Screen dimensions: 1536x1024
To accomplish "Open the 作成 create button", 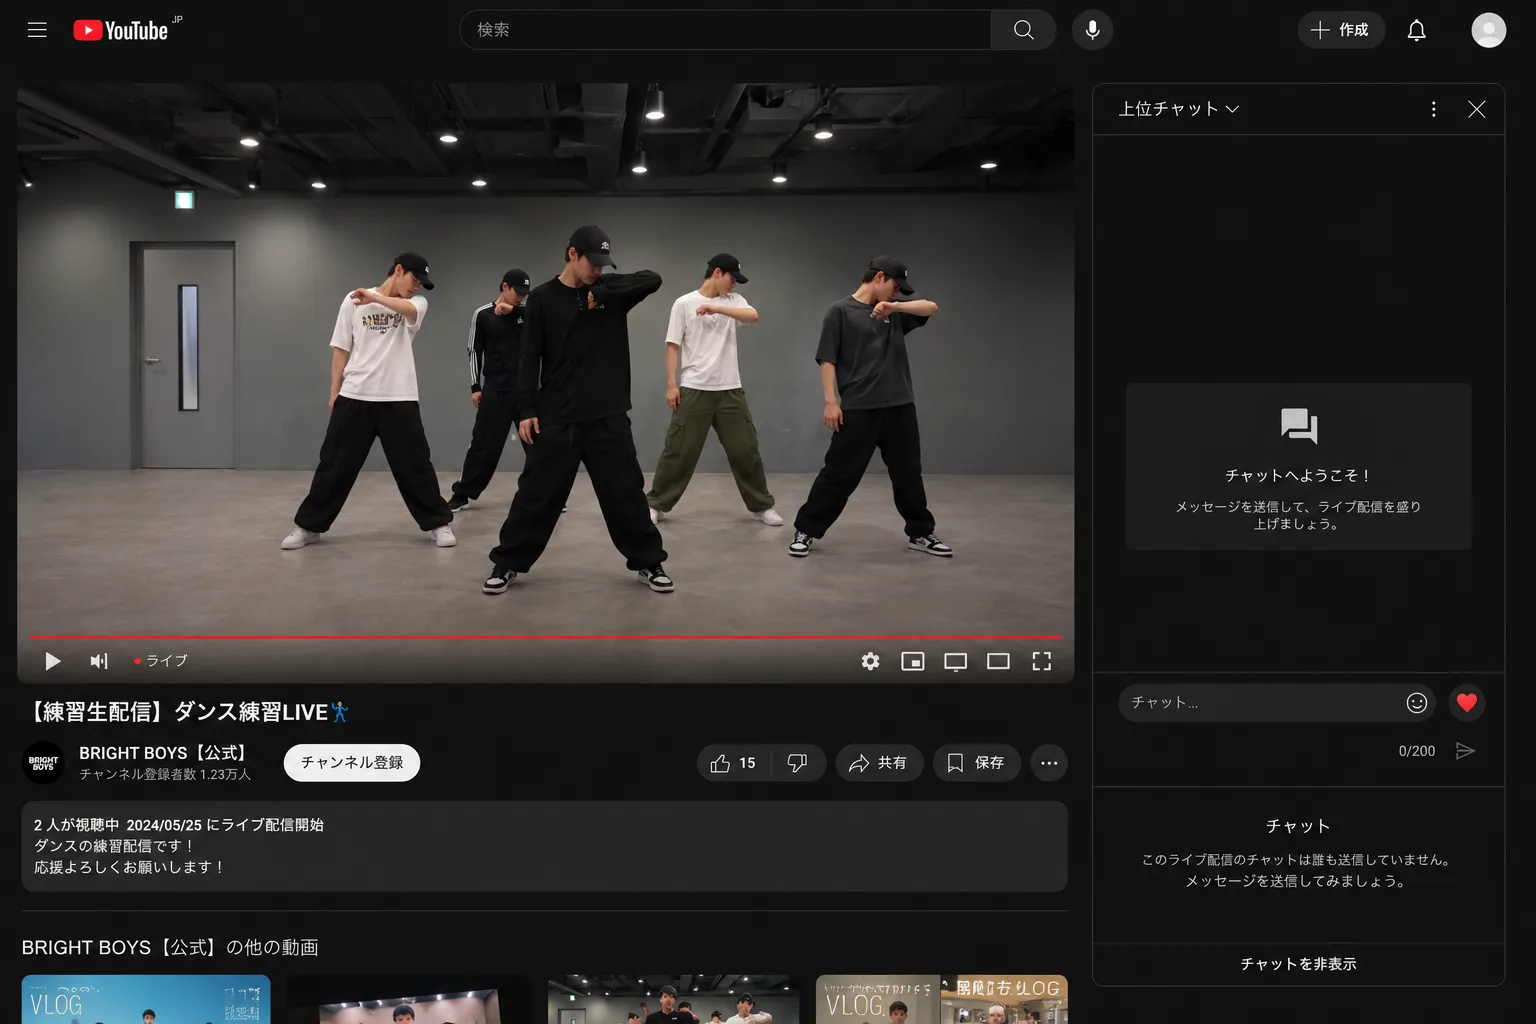I will pos(1341,30).
